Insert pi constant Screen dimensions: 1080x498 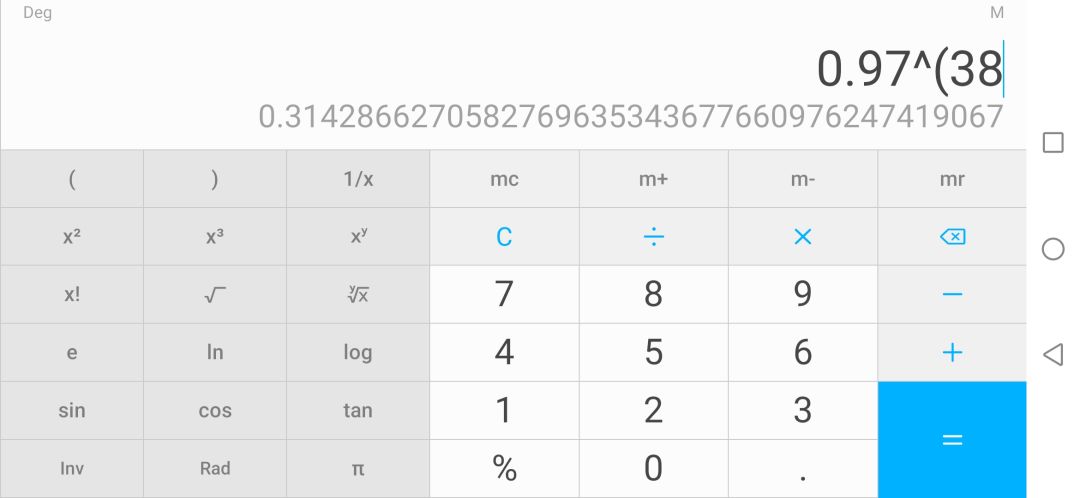(x=358, y=468)
